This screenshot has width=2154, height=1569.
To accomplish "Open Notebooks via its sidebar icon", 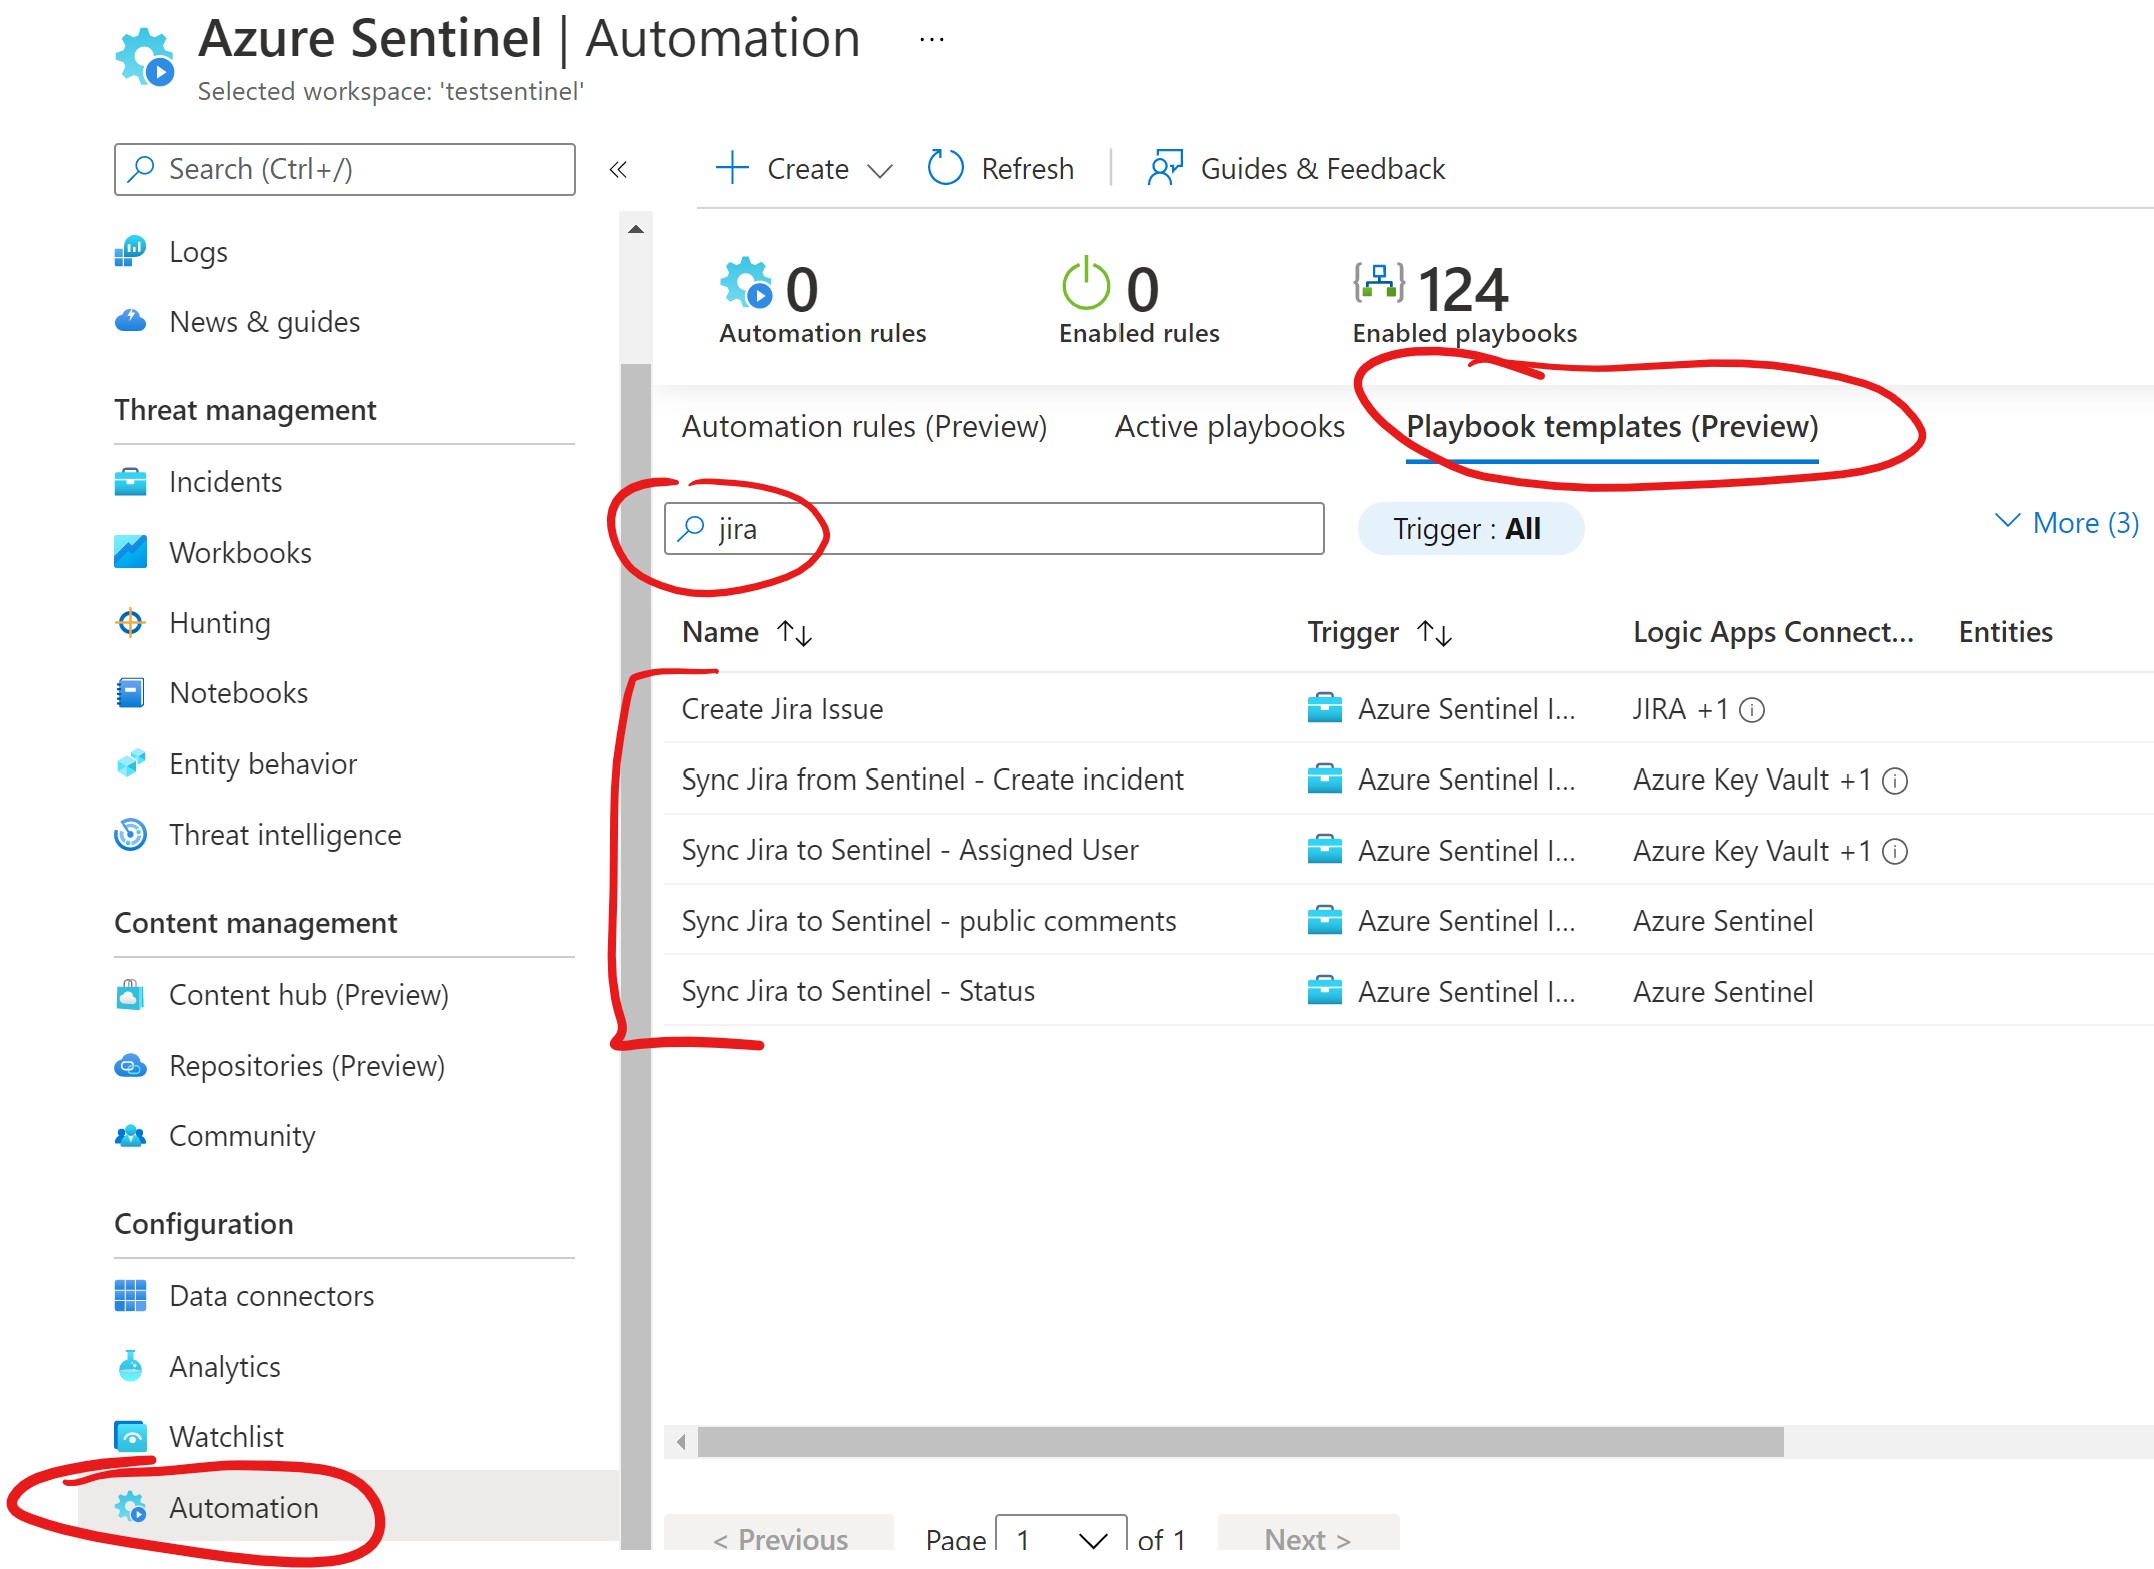I will 130,692.
